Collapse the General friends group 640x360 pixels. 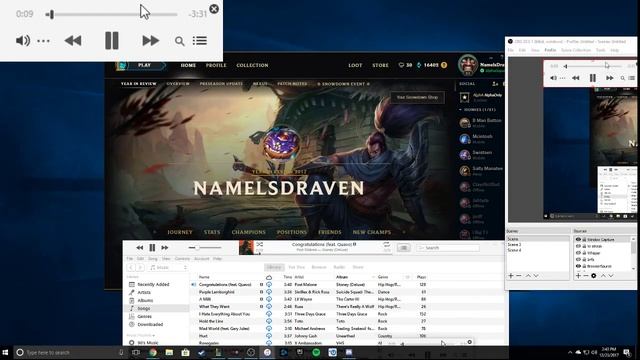point(478,110)
